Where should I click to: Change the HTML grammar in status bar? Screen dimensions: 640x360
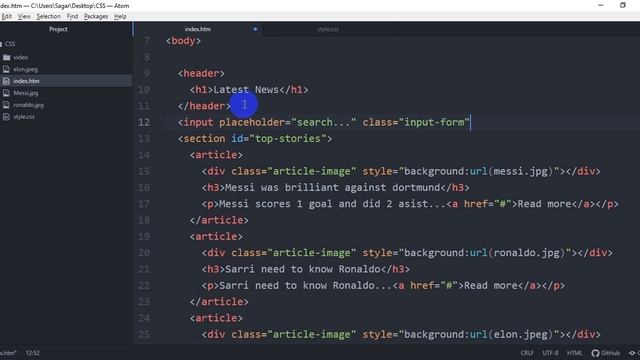(574, 353)
